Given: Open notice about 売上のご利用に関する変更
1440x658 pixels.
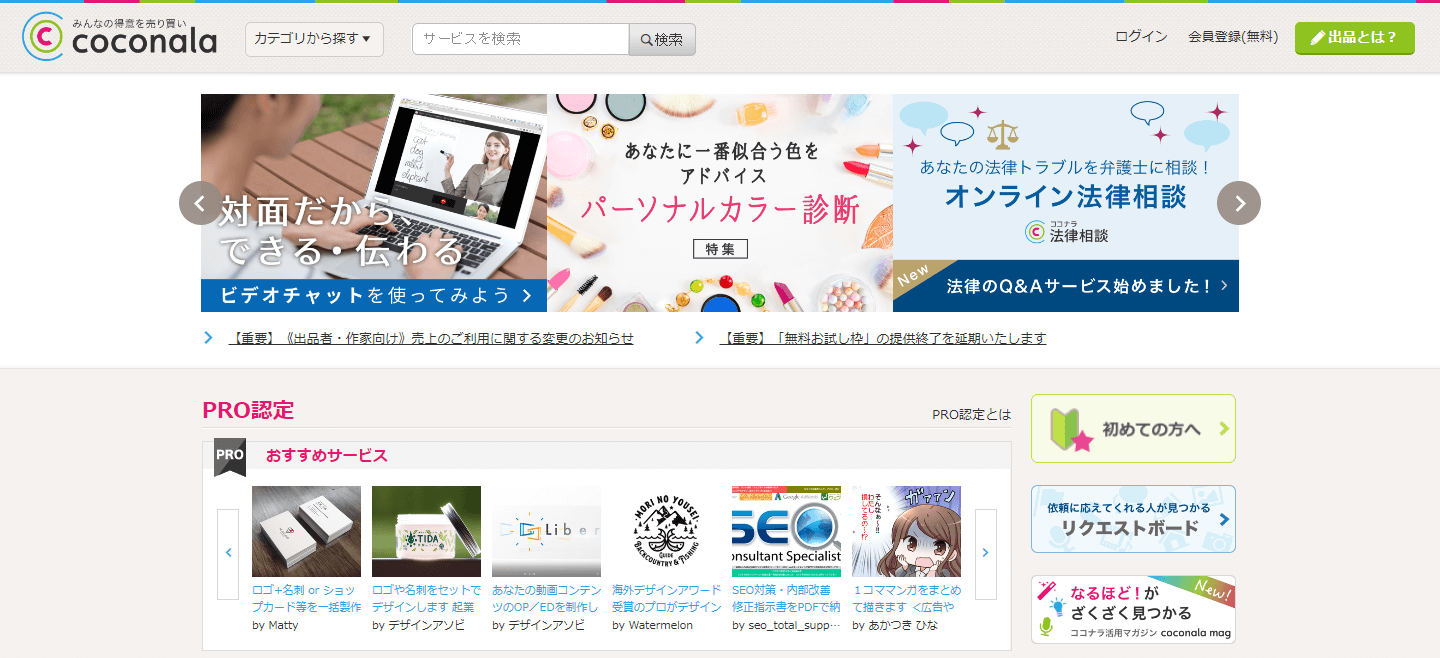Looking at the screenshot, I should (x=431, y=338).
